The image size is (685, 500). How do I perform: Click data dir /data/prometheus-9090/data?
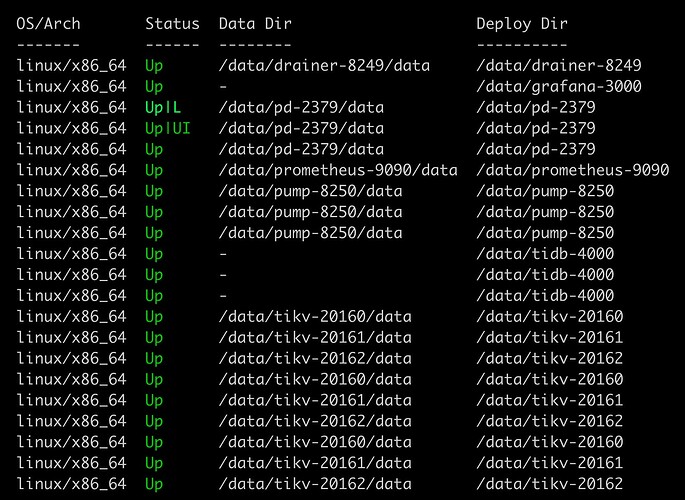[x=338, y=170]
